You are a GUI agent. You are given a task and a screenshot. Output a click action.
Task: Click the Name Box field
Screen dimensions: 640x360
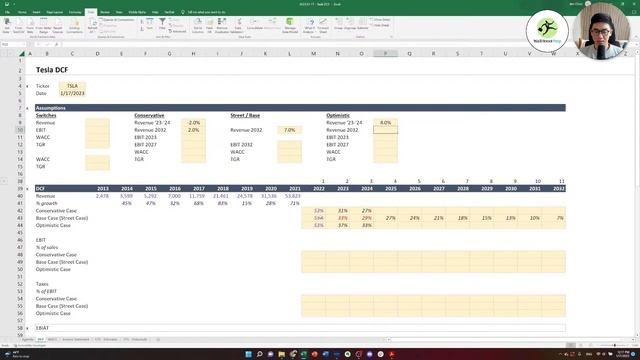point(13,44)
